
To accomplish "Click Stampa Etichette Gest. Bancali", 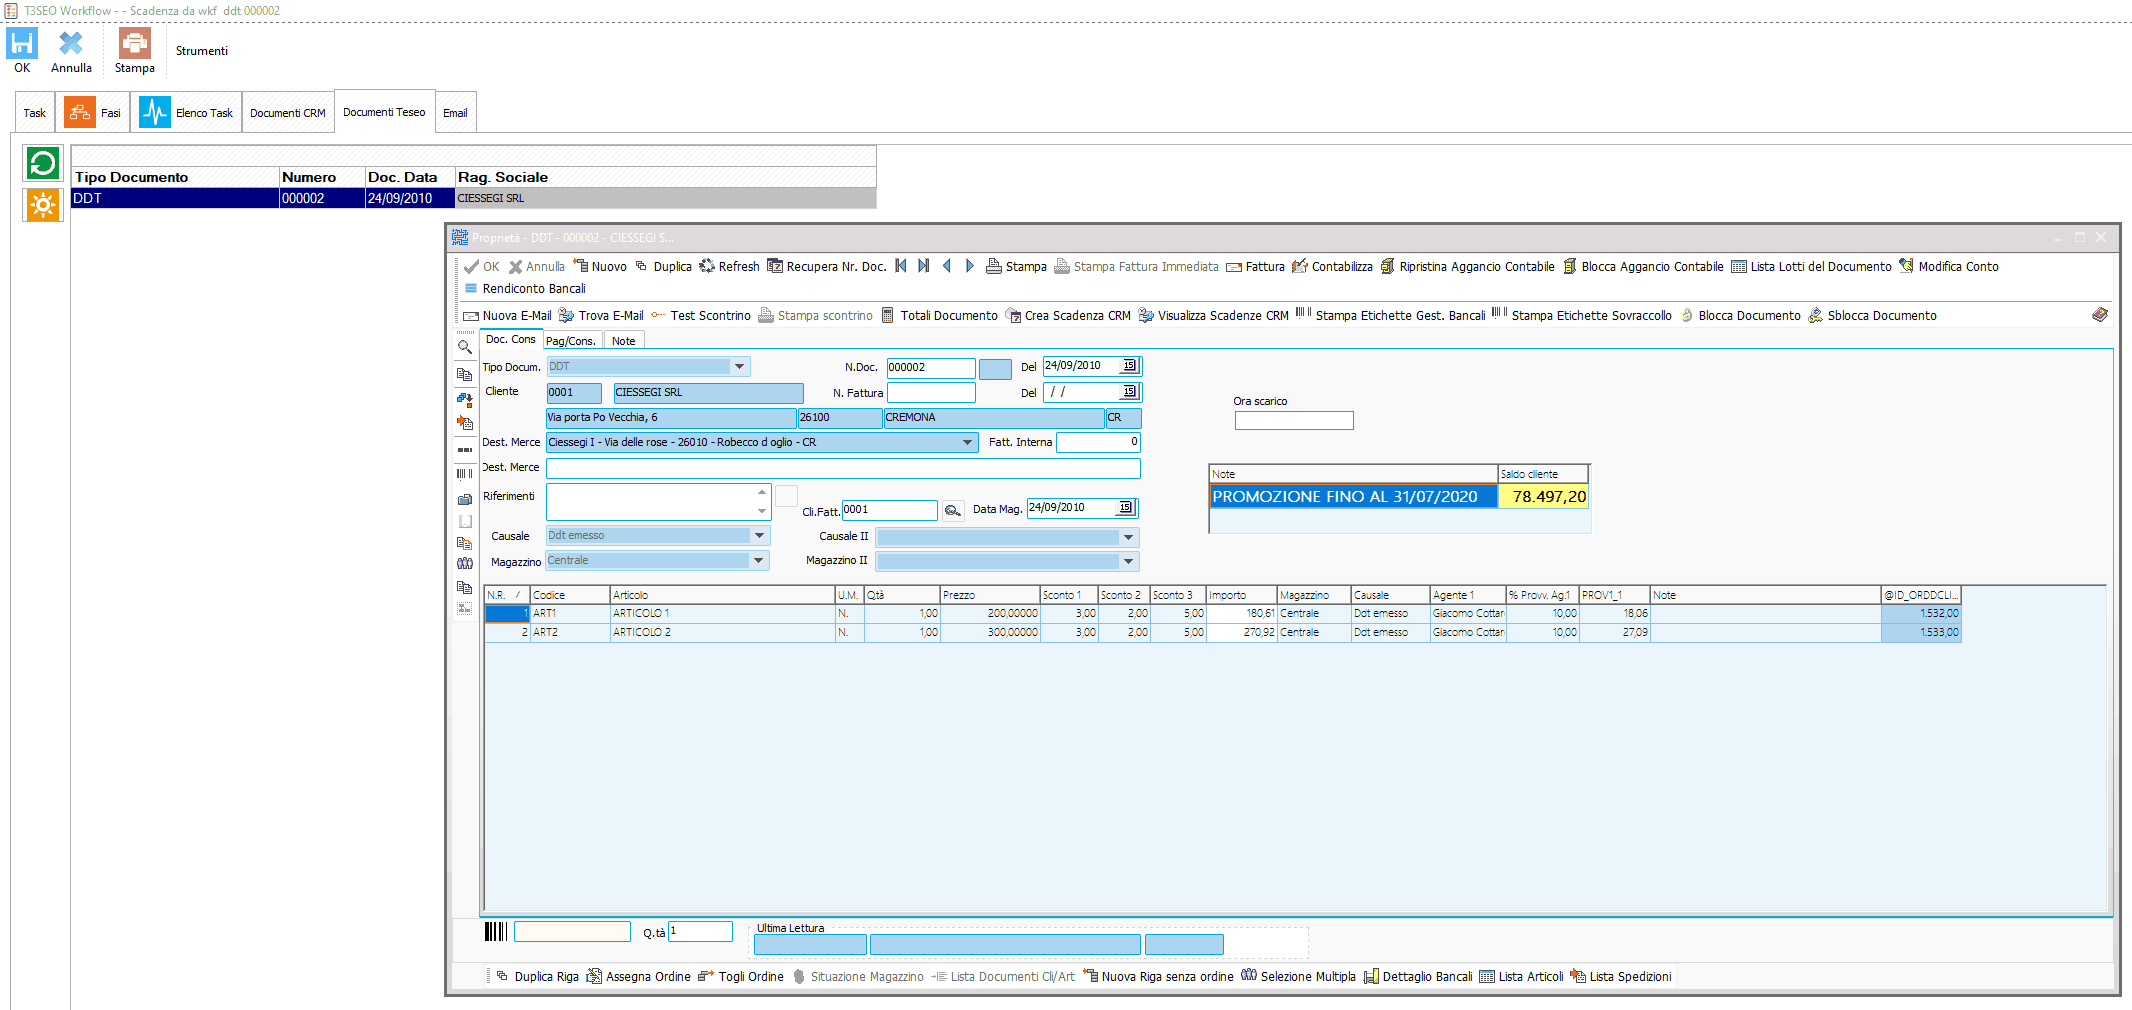I will (1391, 315).
